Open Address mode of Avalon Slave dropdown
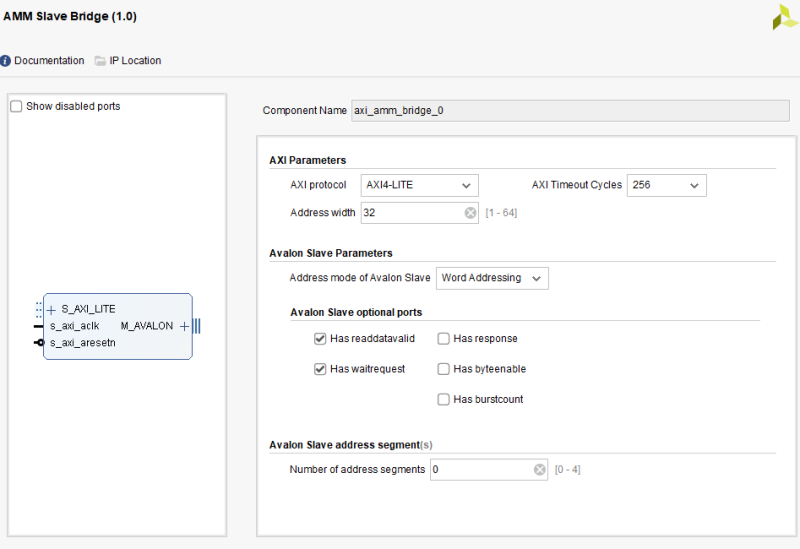 pos(492,278)
